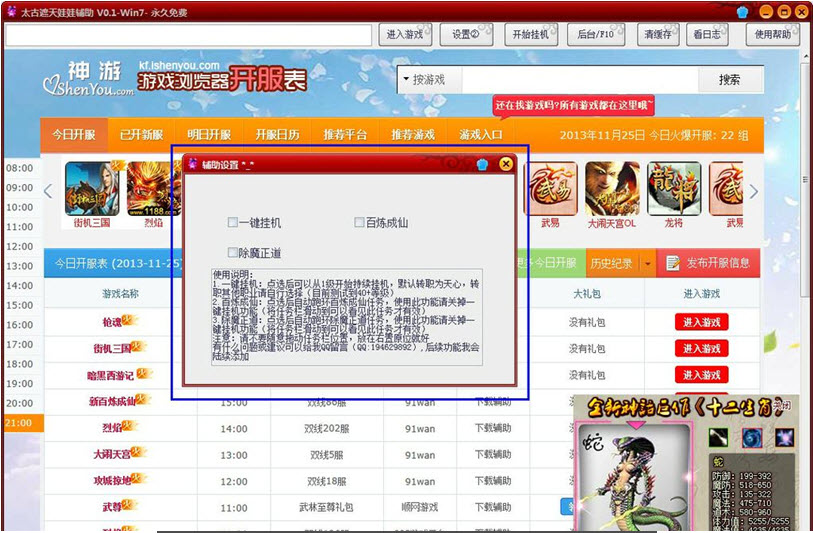The height and width of the screenshot is (533, 813).
Task: Click 进入游戏 in the 街机三国 row
Action: (702, 348)
